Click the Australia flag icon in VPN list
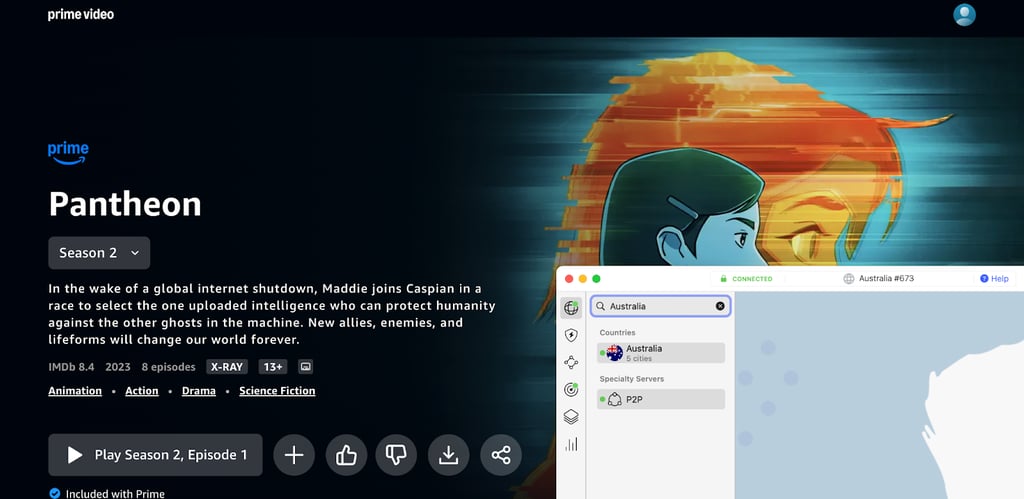The image size is (1024, 499). (x=614, y=353)
